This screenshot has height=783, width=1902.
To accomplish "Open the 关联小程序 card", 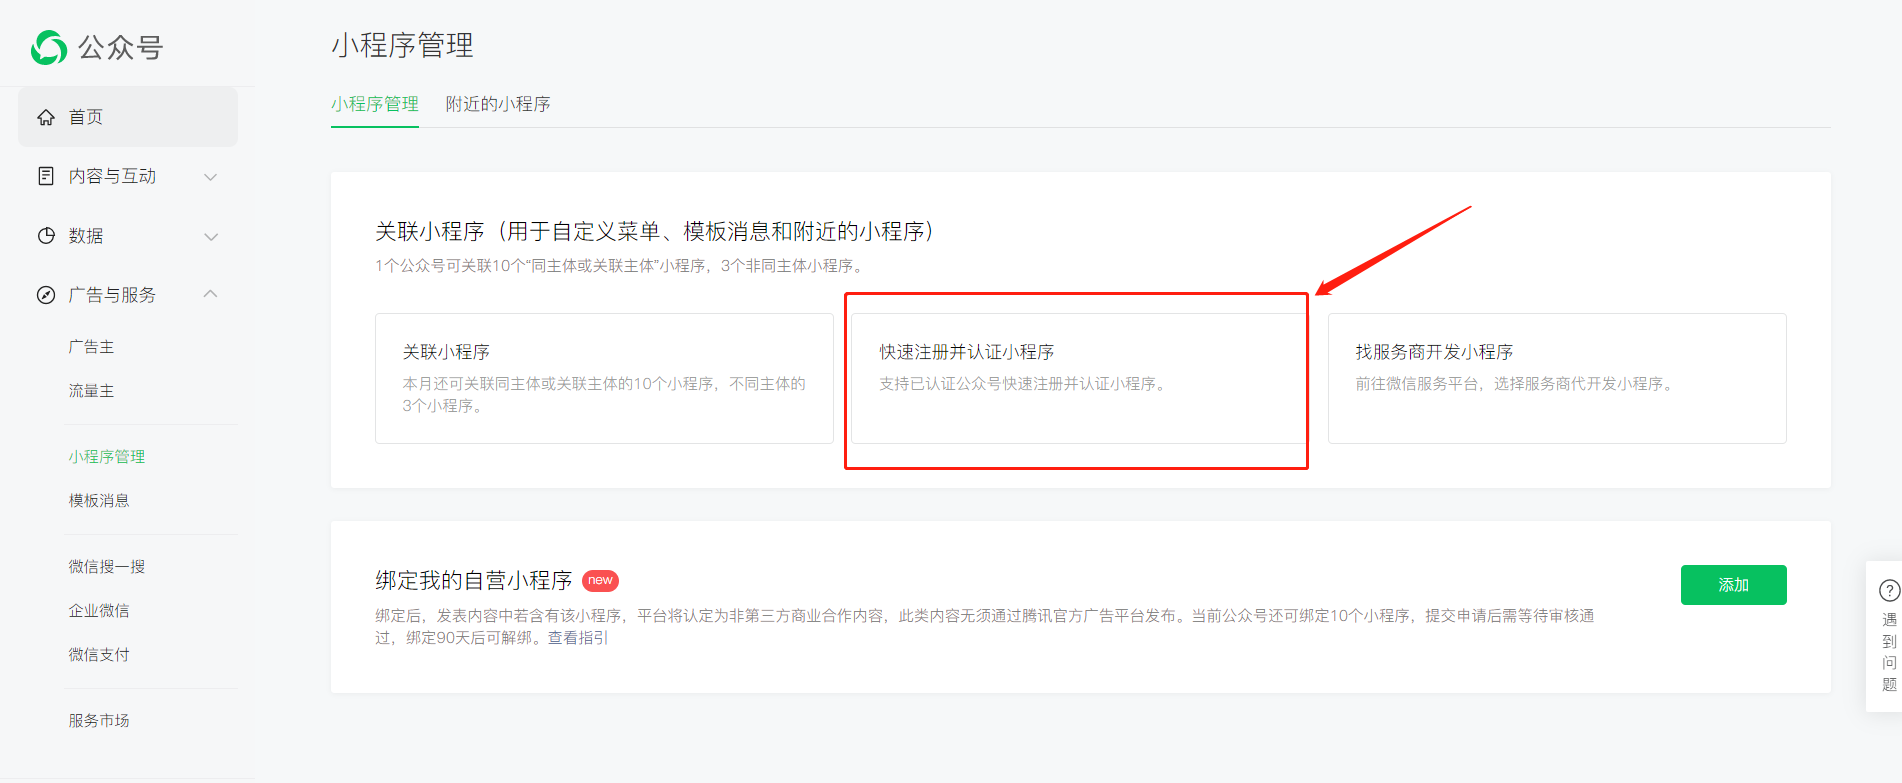I will point(604,378).
